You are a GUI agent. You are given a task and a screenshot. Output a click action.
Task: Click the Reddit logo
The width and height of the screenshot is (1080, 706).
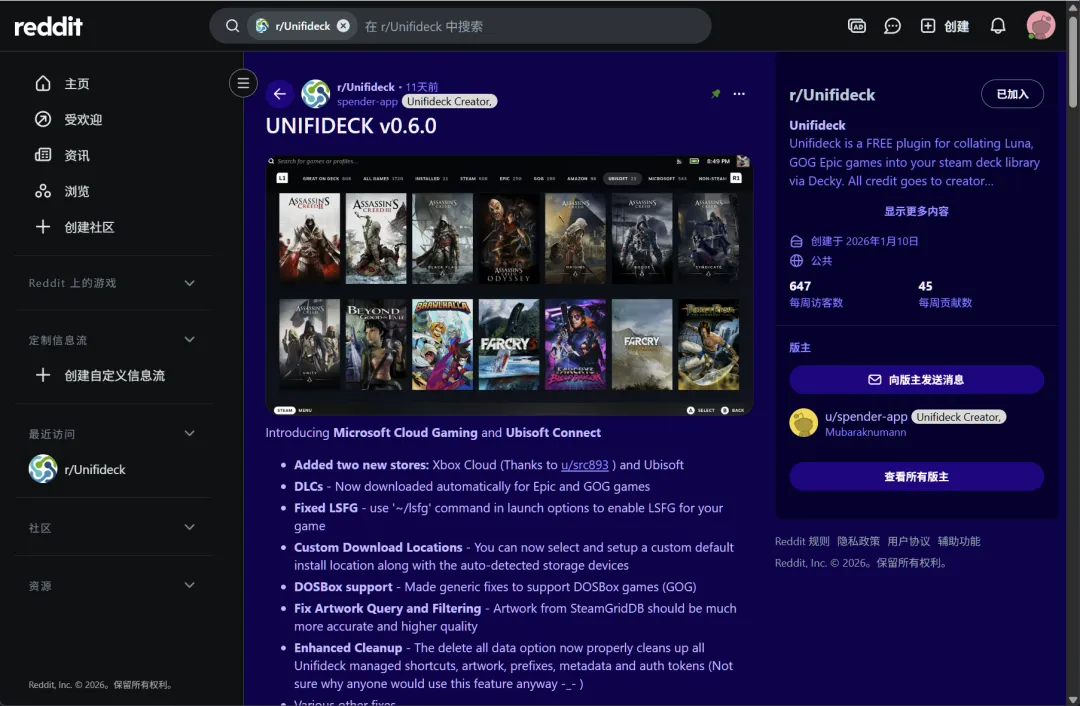pos(48,26)
